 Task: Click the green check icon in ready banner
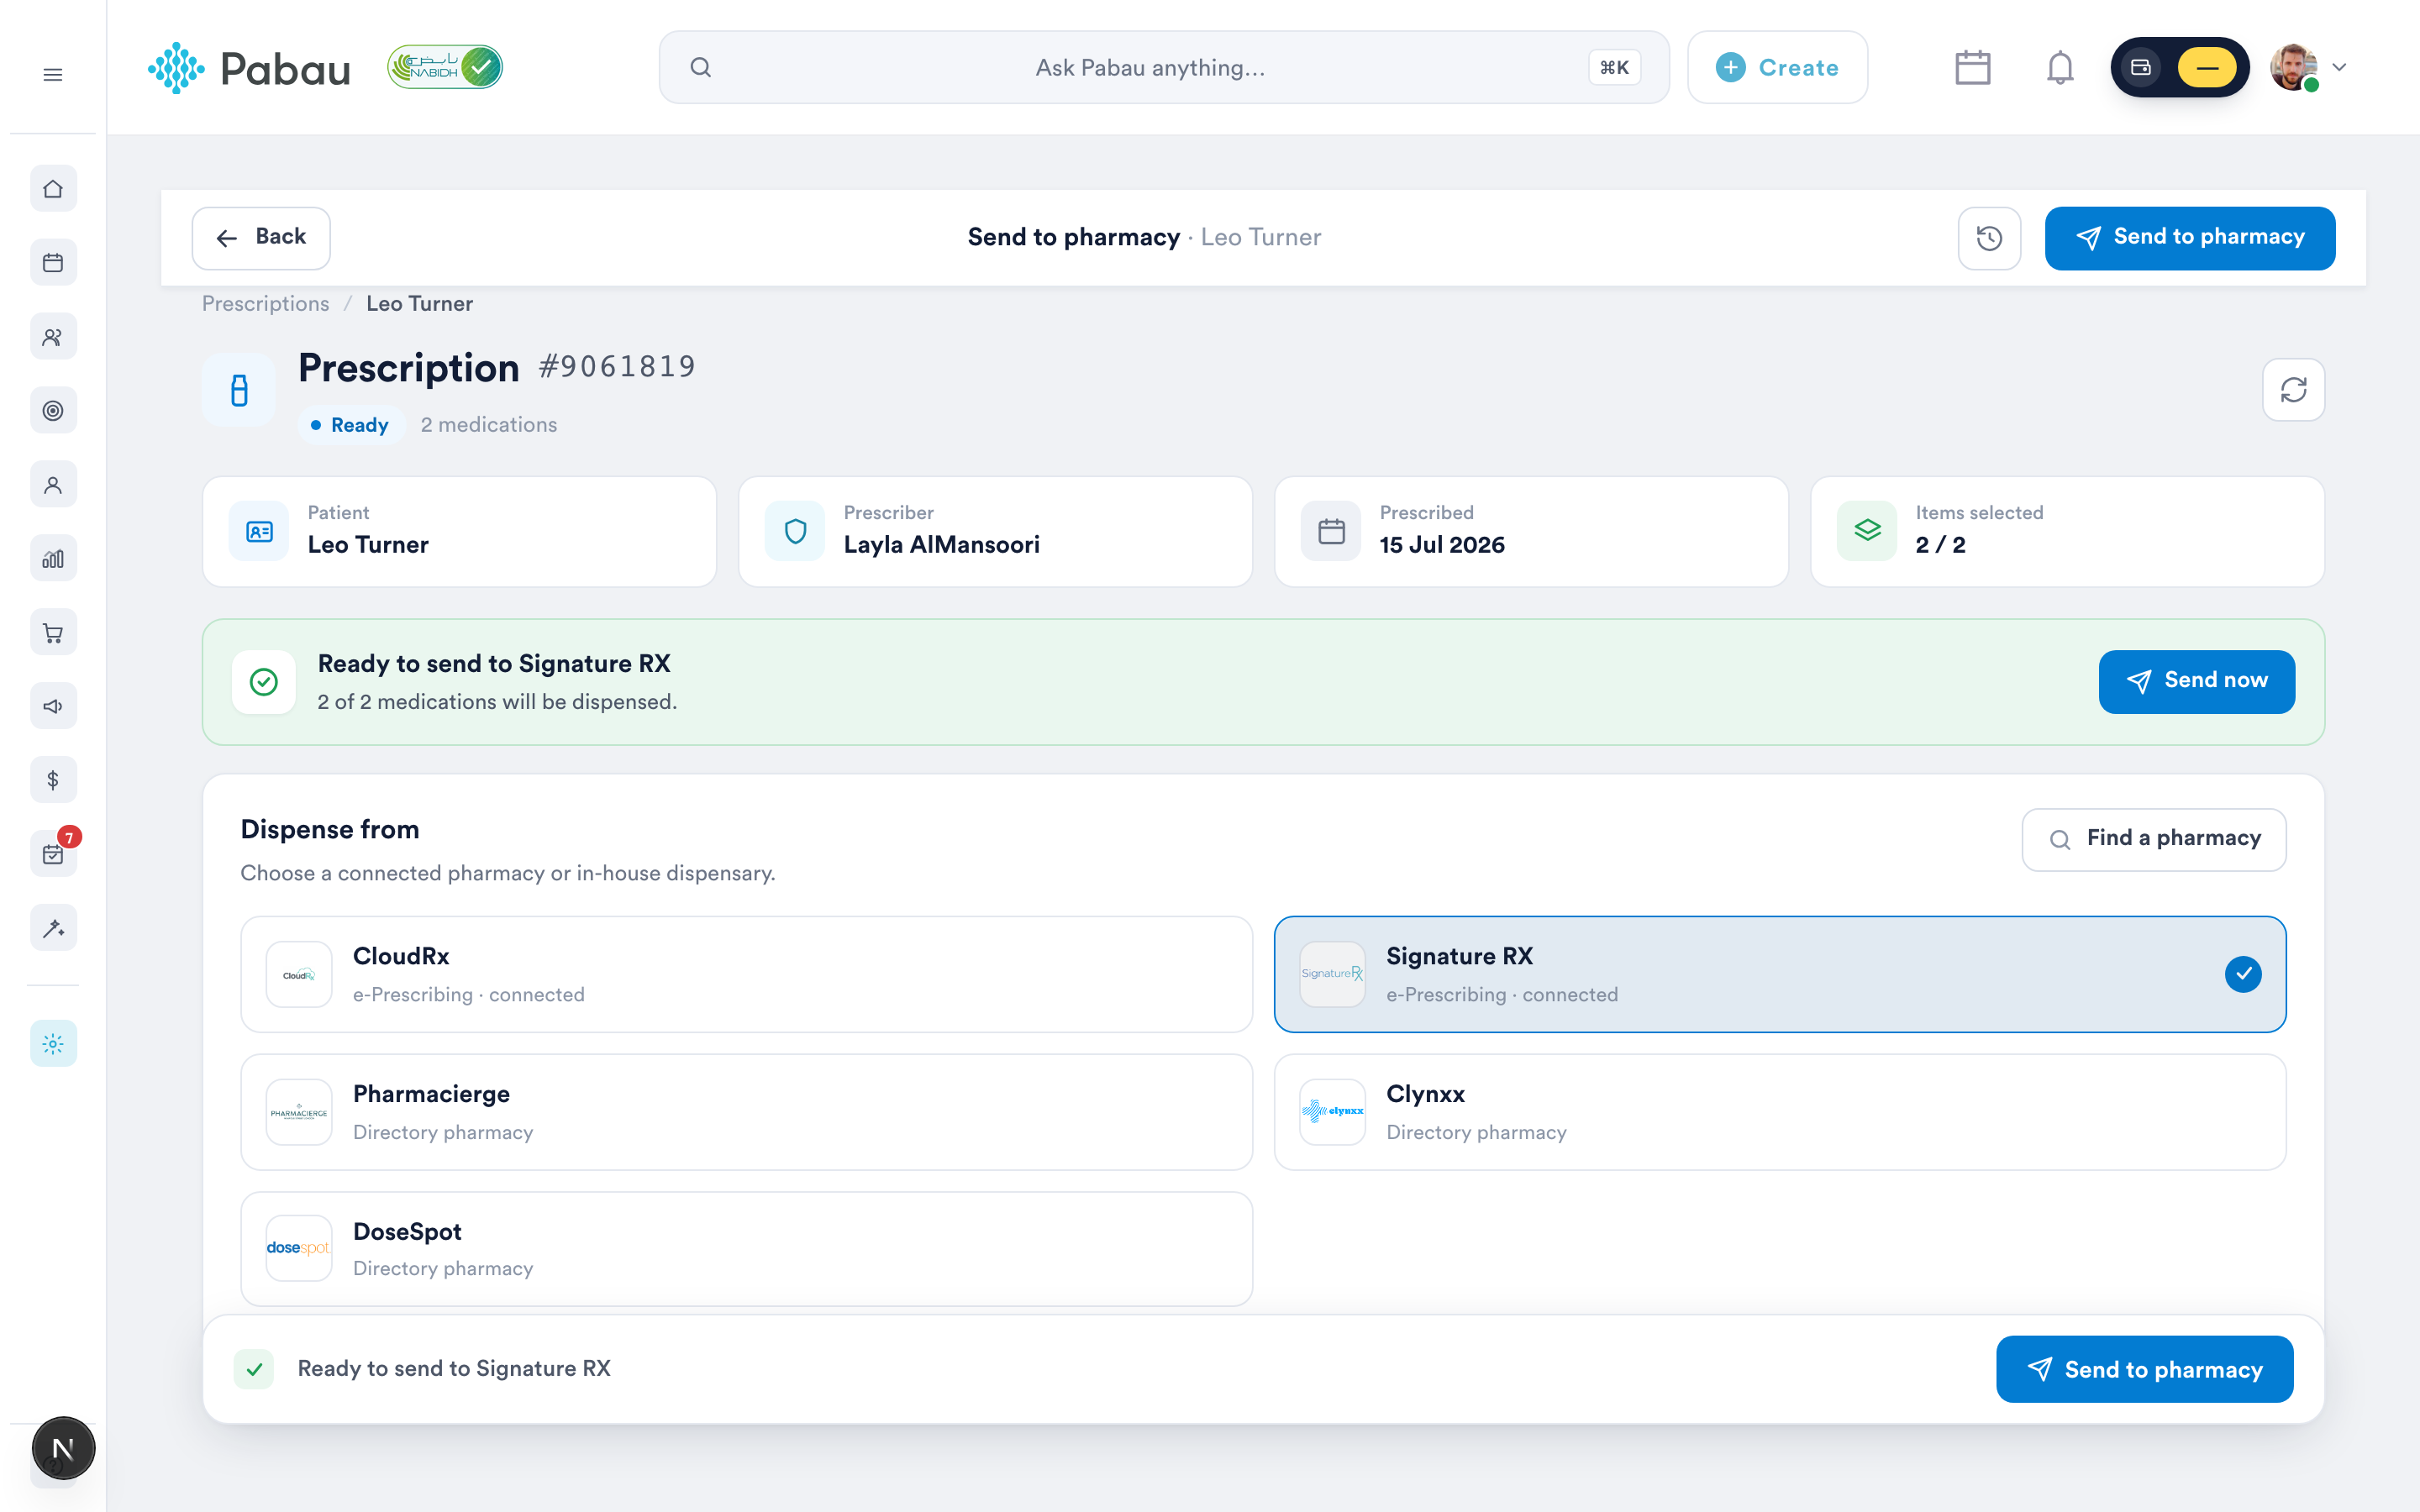tap(264, 682)
